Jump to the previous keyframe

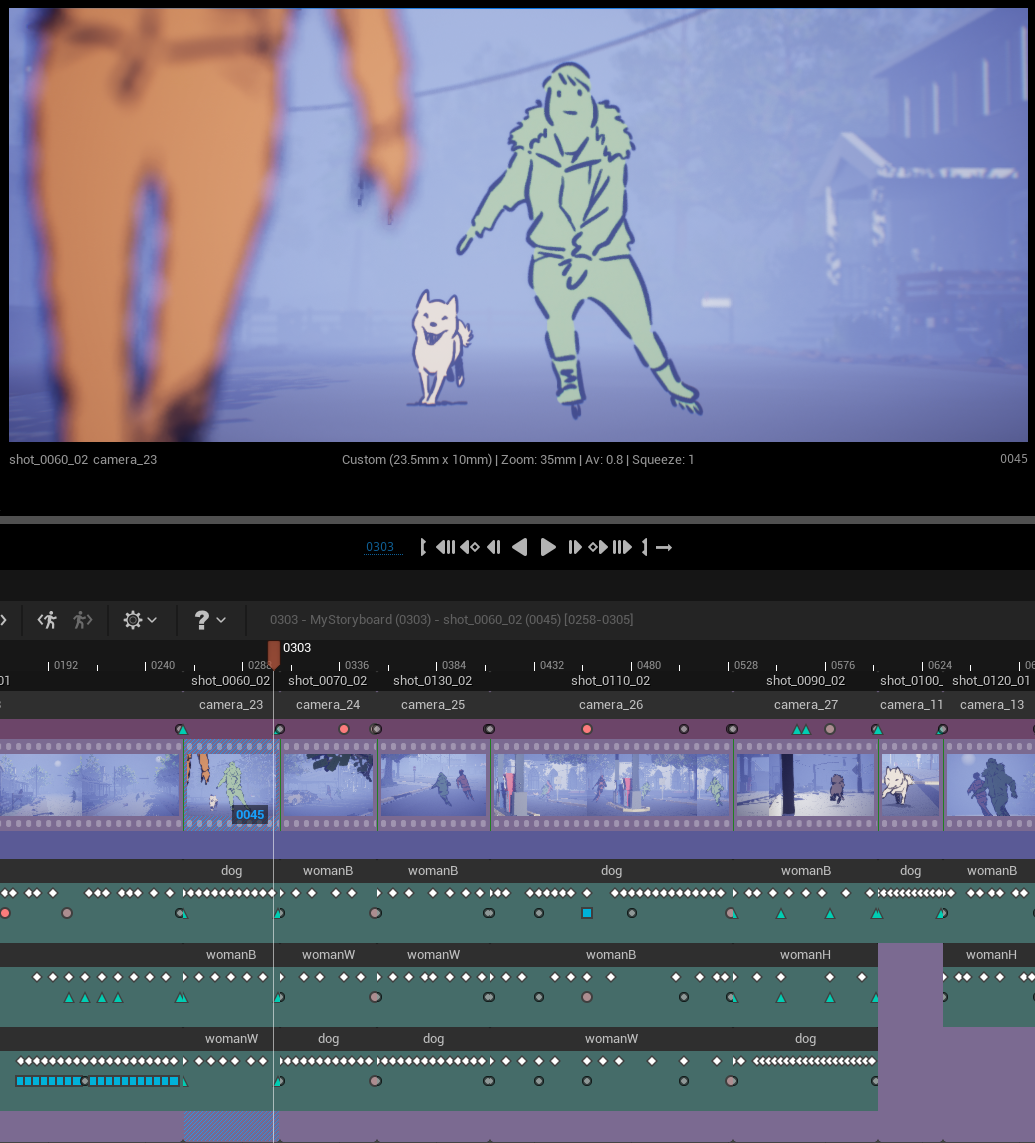(x=470, y=547)
